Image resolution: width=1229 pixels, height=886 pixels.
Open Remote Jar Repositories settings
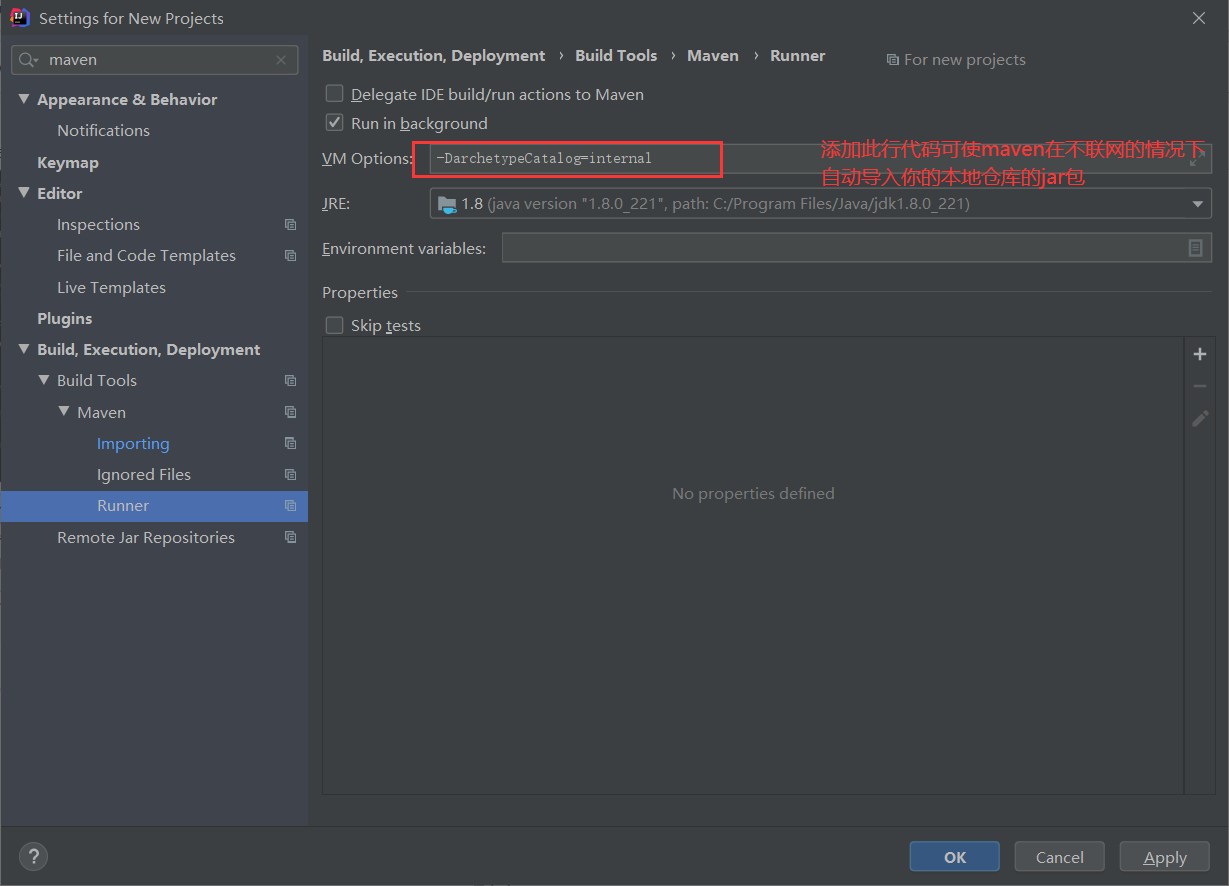[146, 538]
